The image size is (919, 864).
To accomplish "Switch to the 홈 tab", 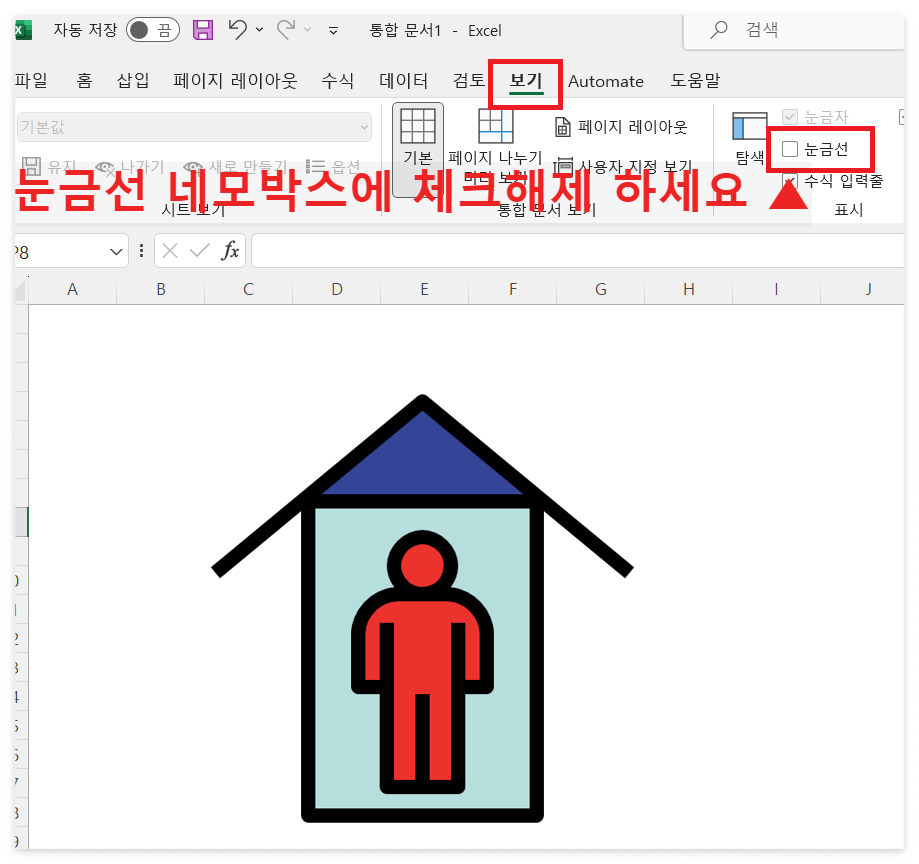I will click(x=84, y=80).
